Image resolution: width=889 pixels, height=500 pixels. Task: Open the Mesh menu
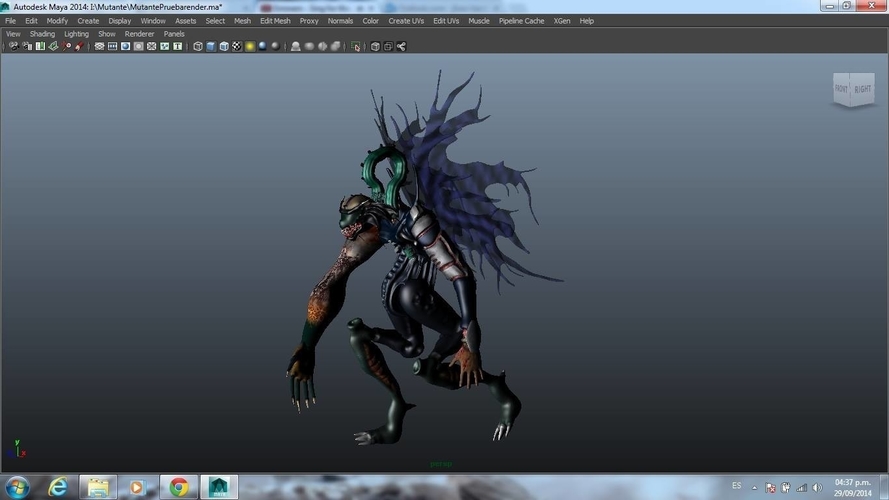tap(242, 21)
